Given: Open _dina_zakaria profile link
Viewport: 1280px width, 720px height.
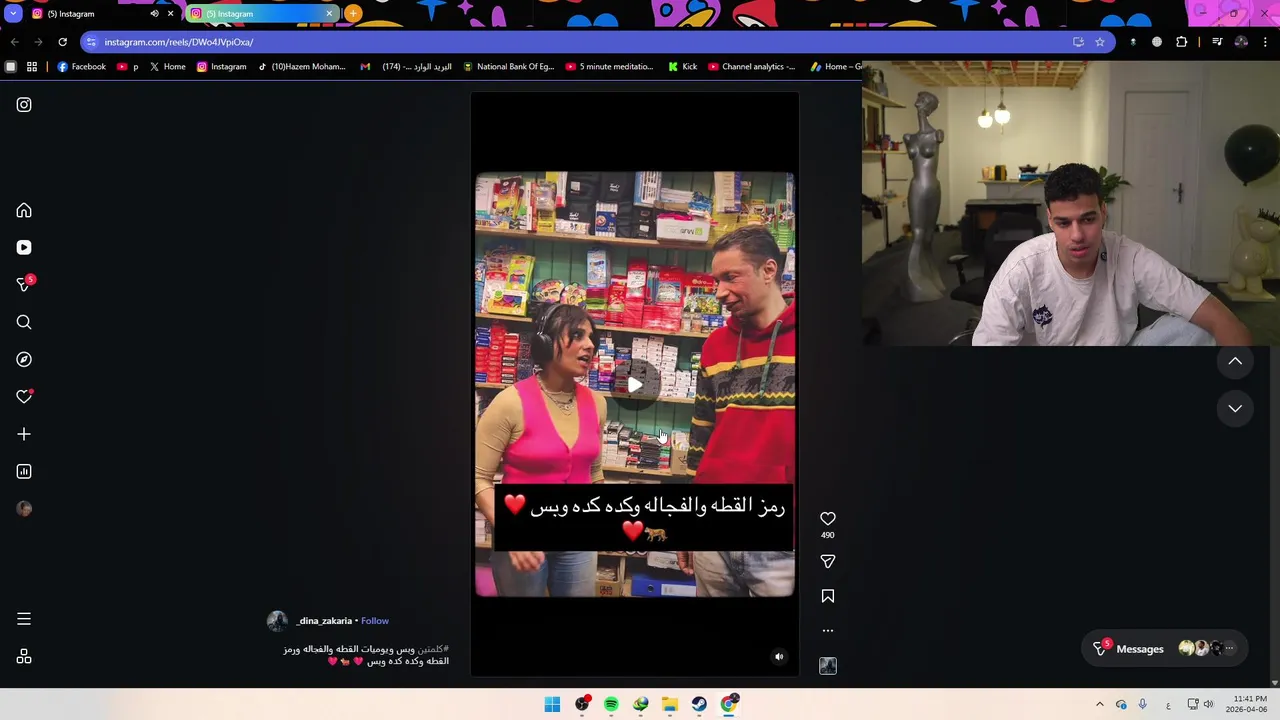Looking at the screenshot, I should tap(324, 621).
